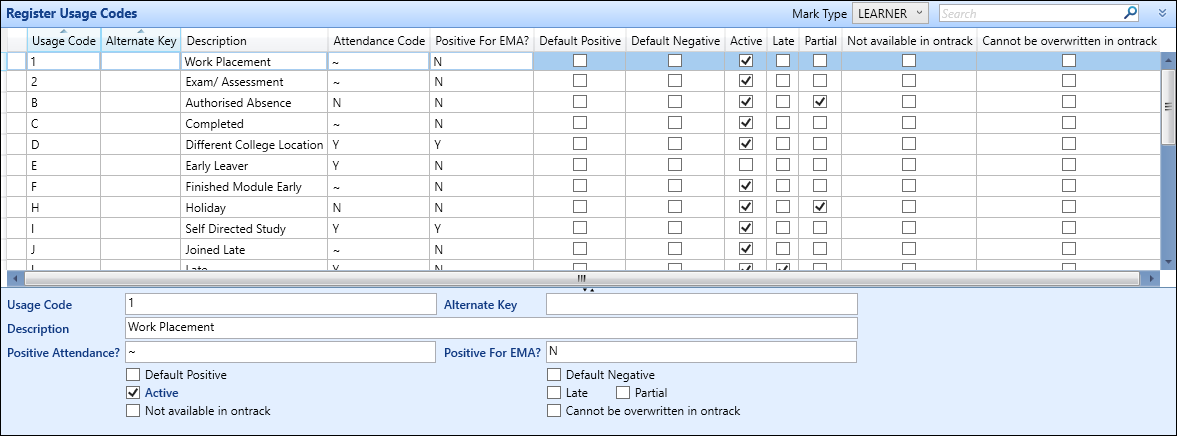Click the search magnifier icon
The width and height of the screenshot is (1177, 436).
tap(1130, 13)
